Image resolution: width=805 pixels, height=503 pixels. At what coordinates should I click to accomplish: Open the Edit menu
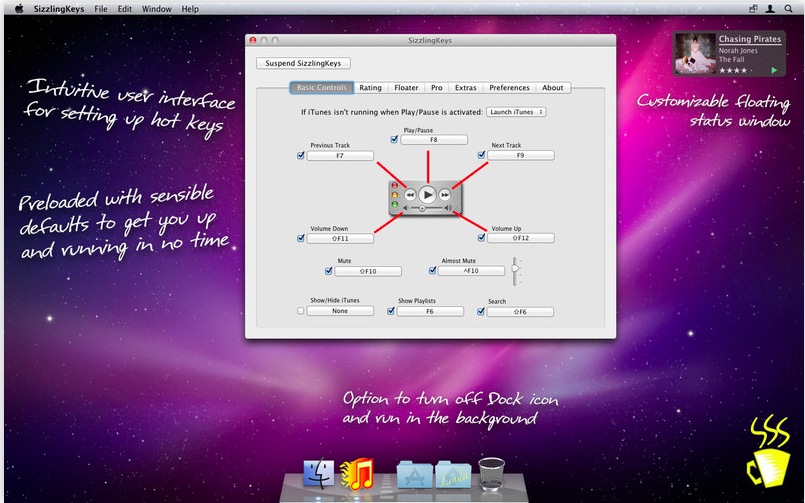pos(124,9)
